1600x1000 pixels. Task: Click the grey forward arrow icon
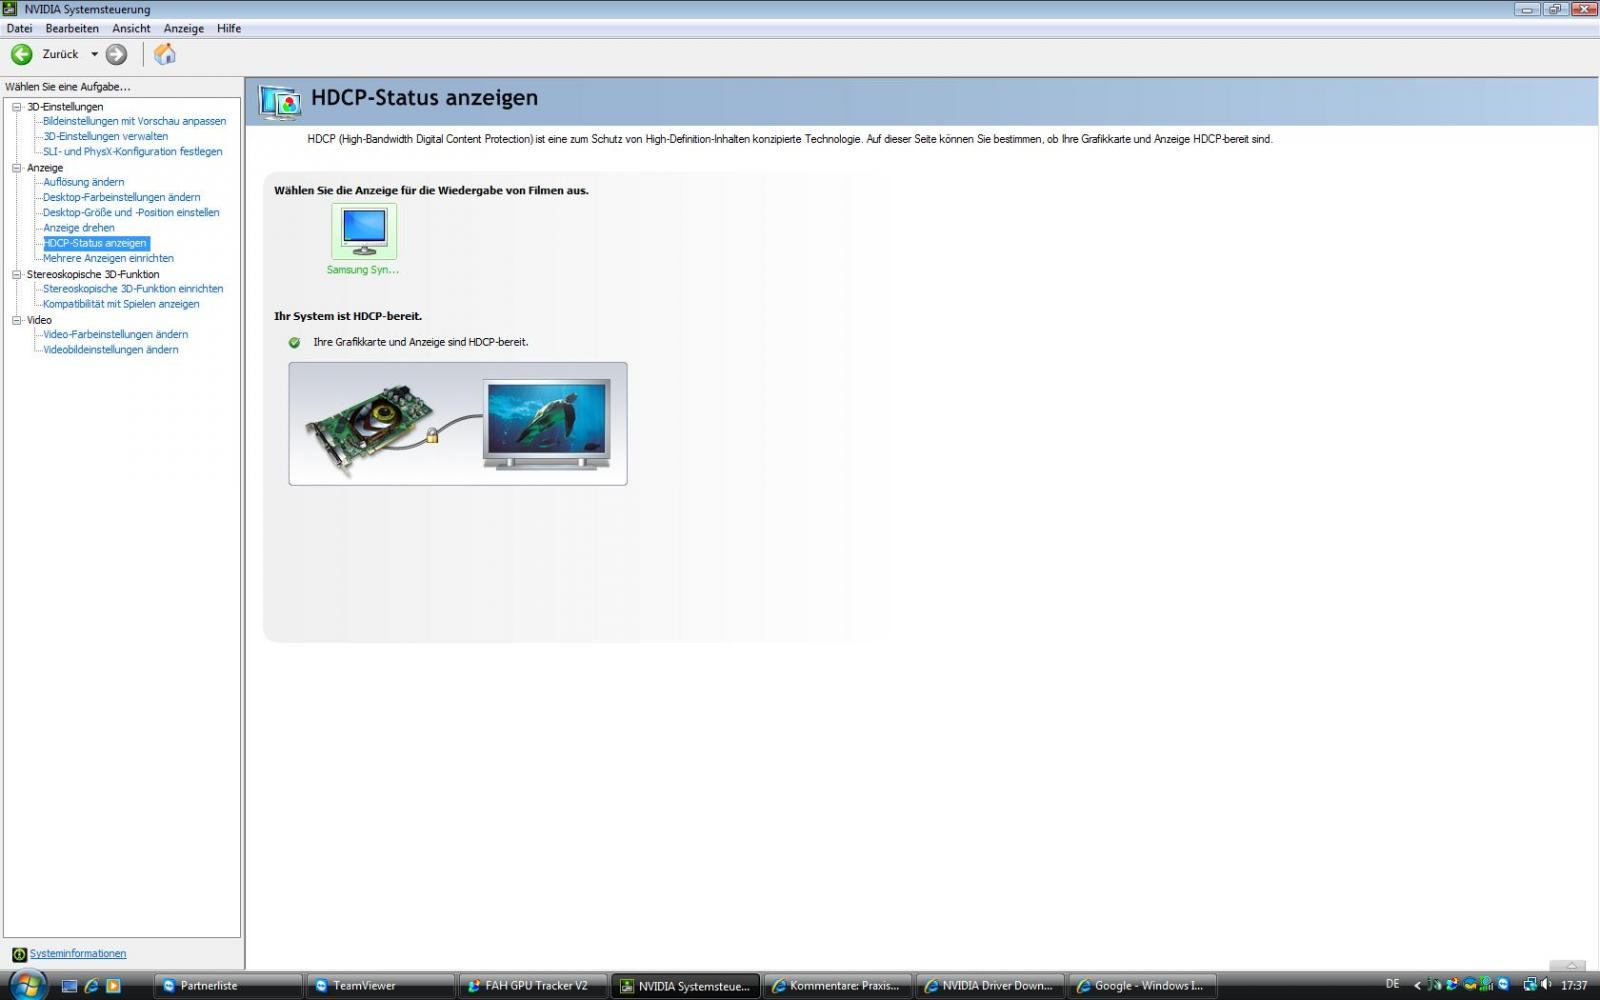click(117, 54)
